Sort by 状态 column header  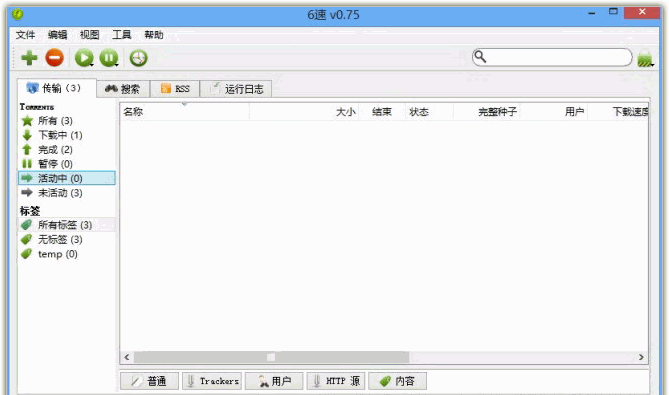[x=429, y=112]
